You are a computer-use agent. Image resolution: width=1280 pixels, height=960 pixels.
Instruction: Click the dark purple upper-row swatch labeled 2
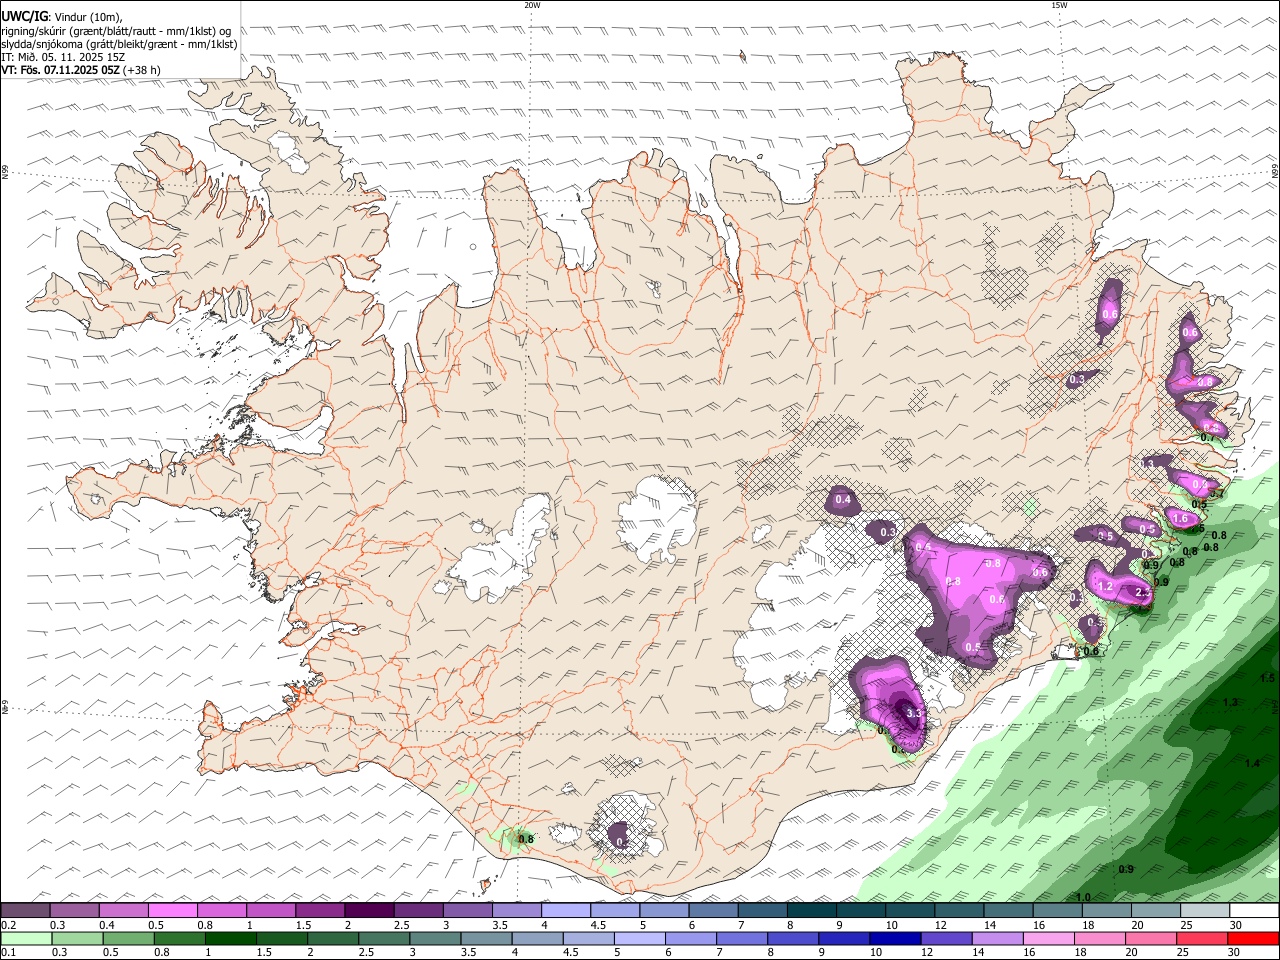[x=368, y=911]
